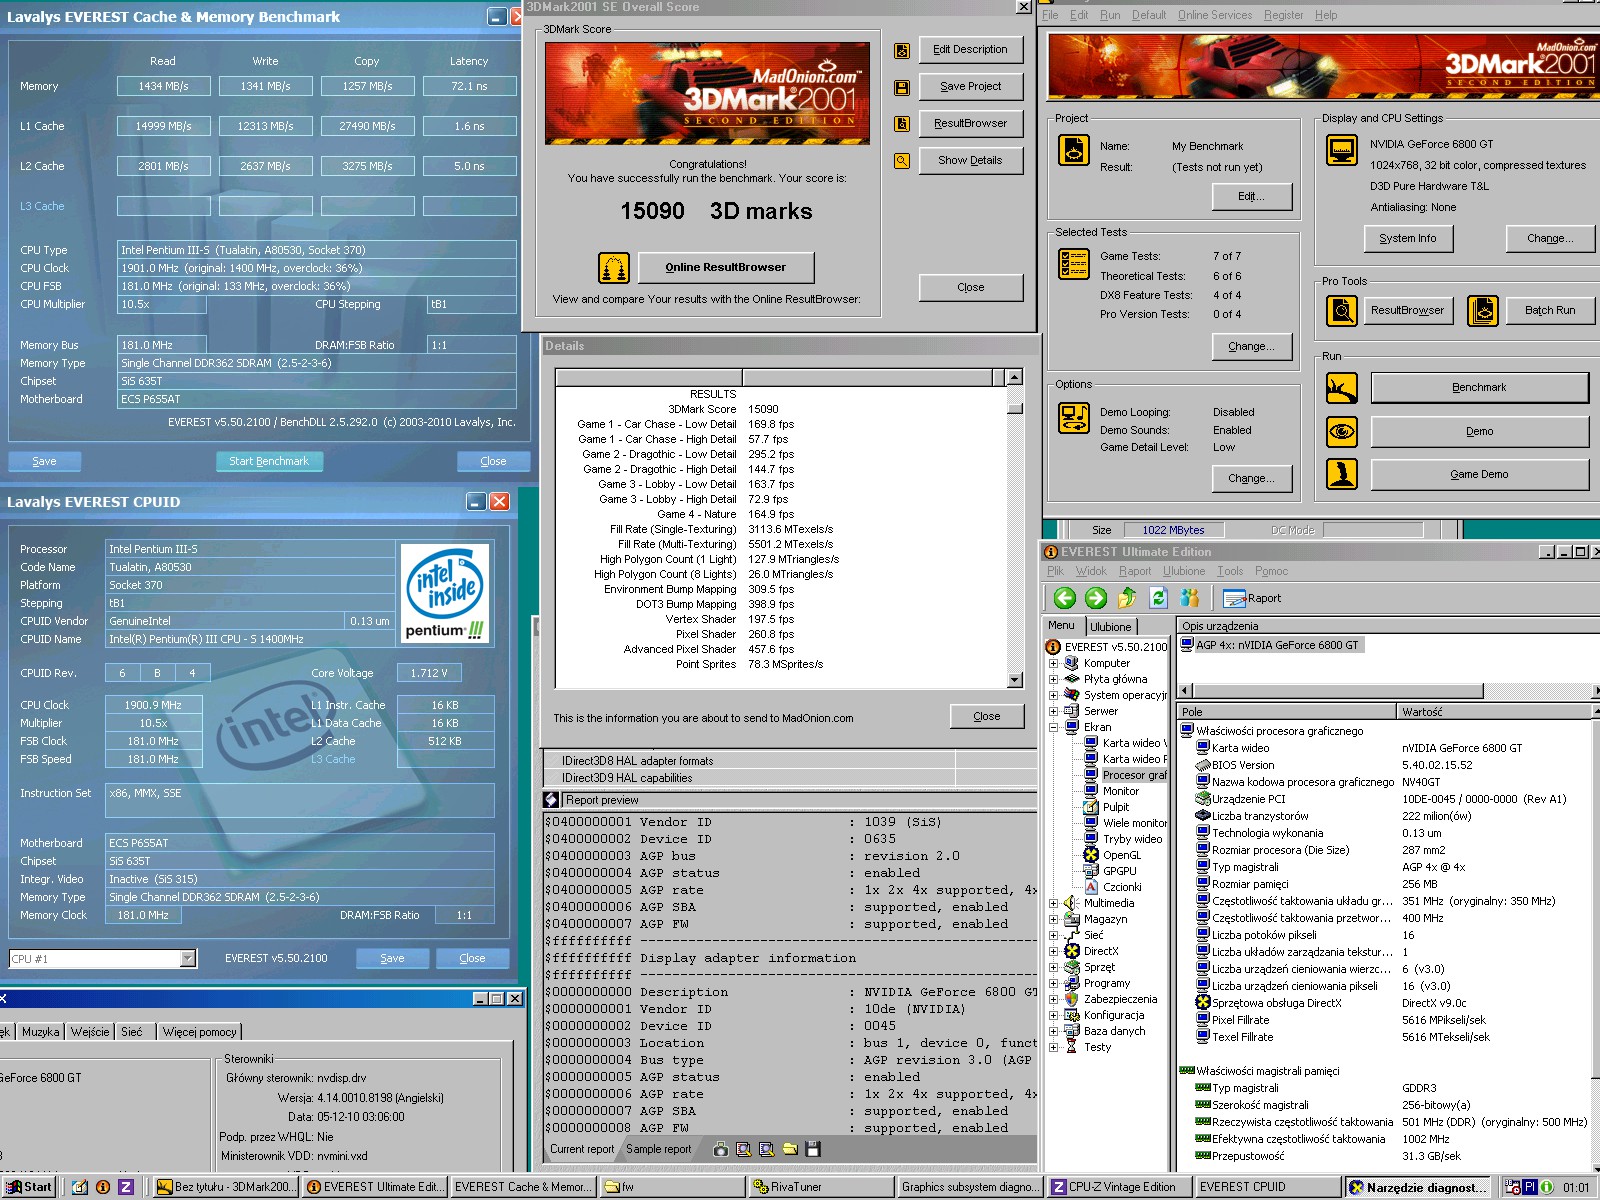The image size is (1600, 1200).
Task: Switch to the Muzyka tab
Action: (41, 1032)
